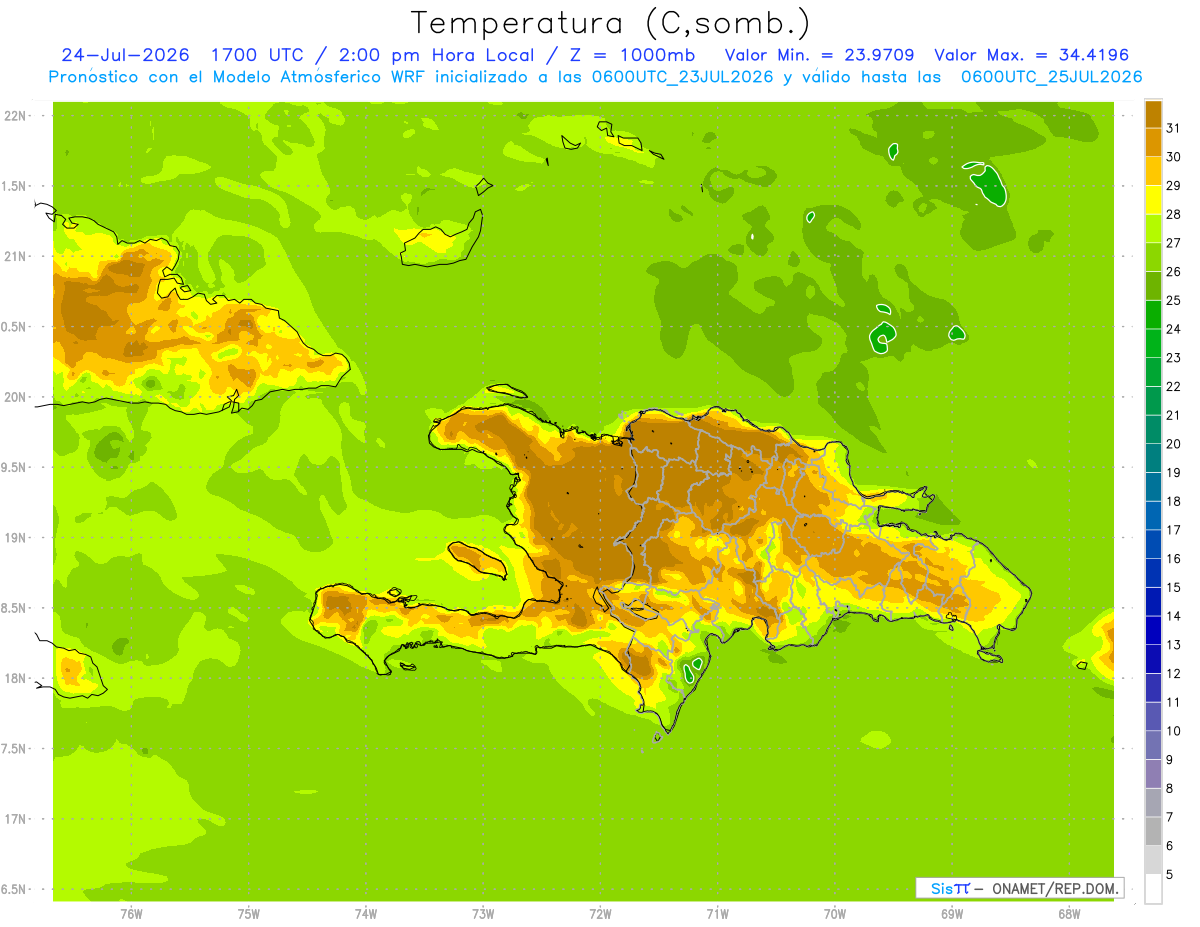Click the 19N latitude axis label
Screen dimensions: 1200x927
pos(16,538)
